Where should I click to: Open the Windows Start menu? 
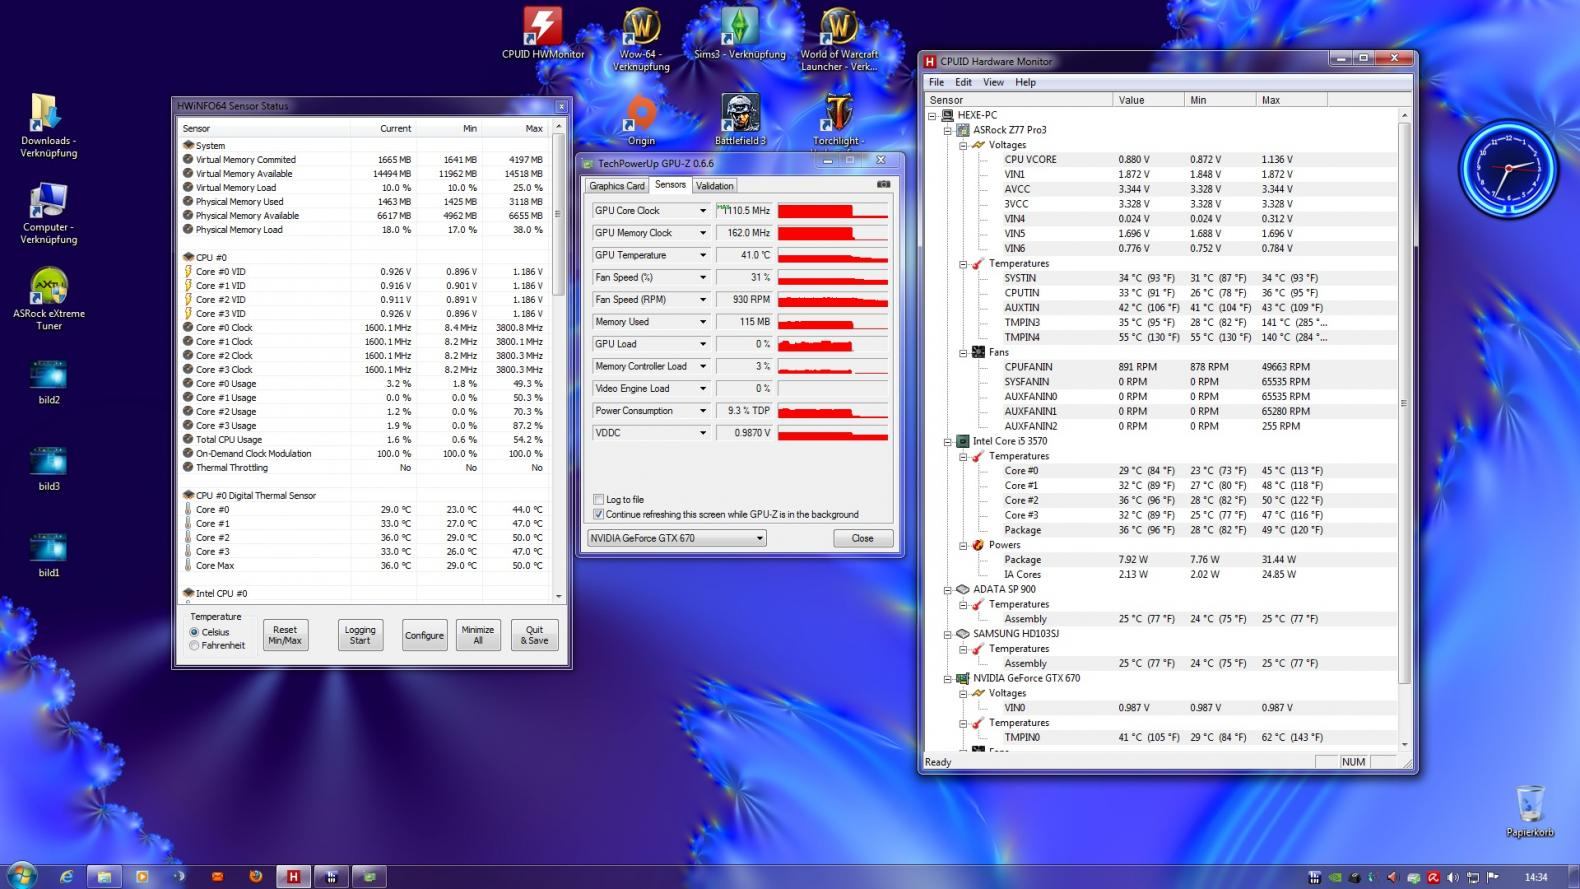coord(21,876)
